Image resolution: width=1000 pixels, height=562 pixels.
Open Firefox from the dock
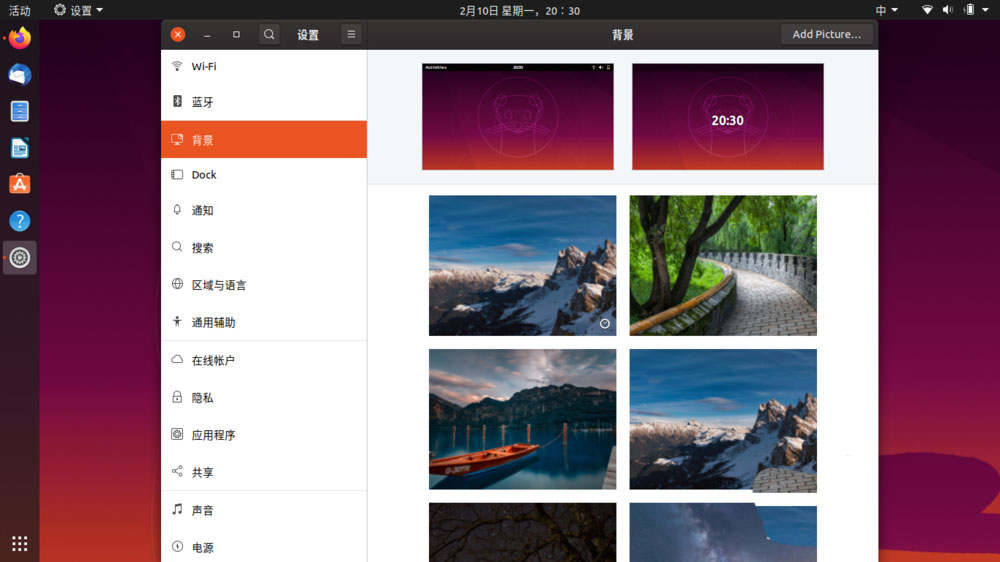tap(20, 39)
